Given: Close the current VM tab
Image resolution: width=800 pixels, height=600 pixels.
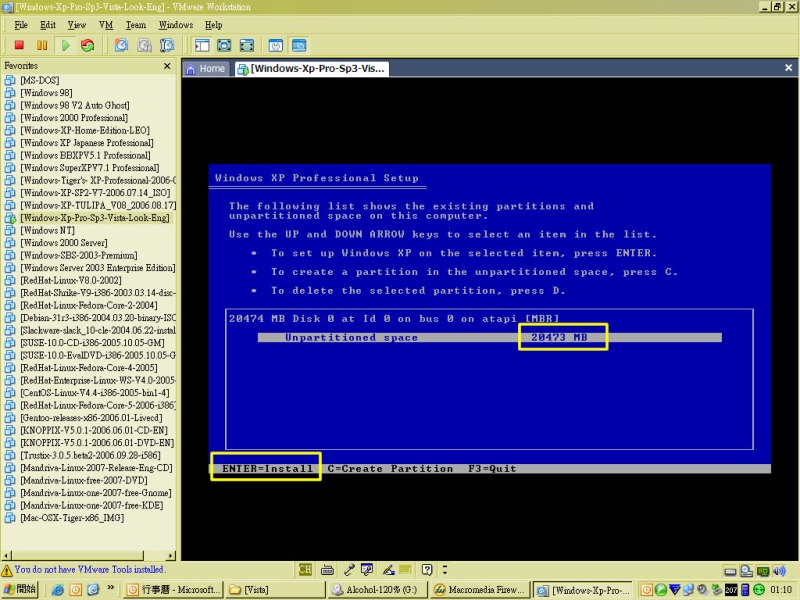Looking at the screenshot, I should (x=788, y=68).
